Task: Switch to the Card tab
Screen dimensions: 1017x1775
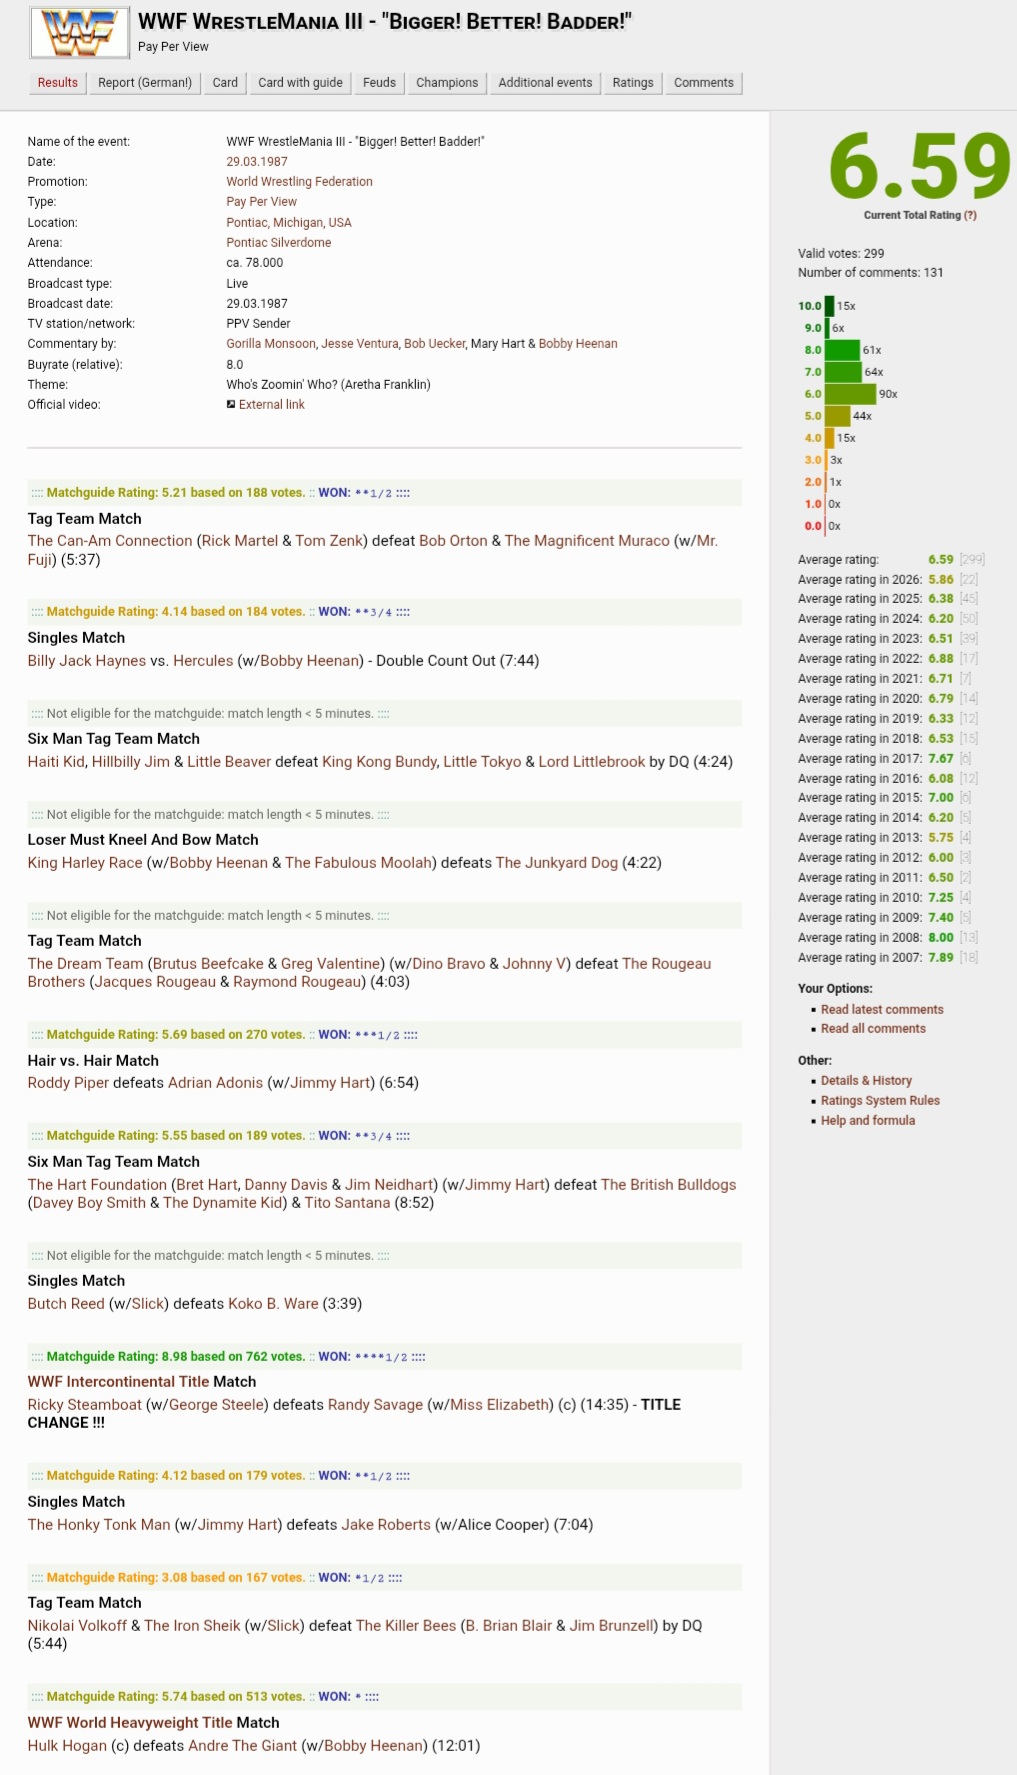Action: [225, 83]
